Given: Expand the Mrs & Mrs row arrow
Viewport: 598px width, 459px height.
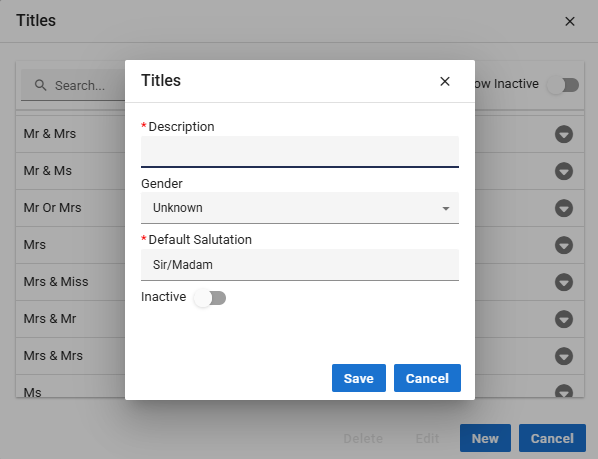Looking at the screenshot, I should (564, 356).
